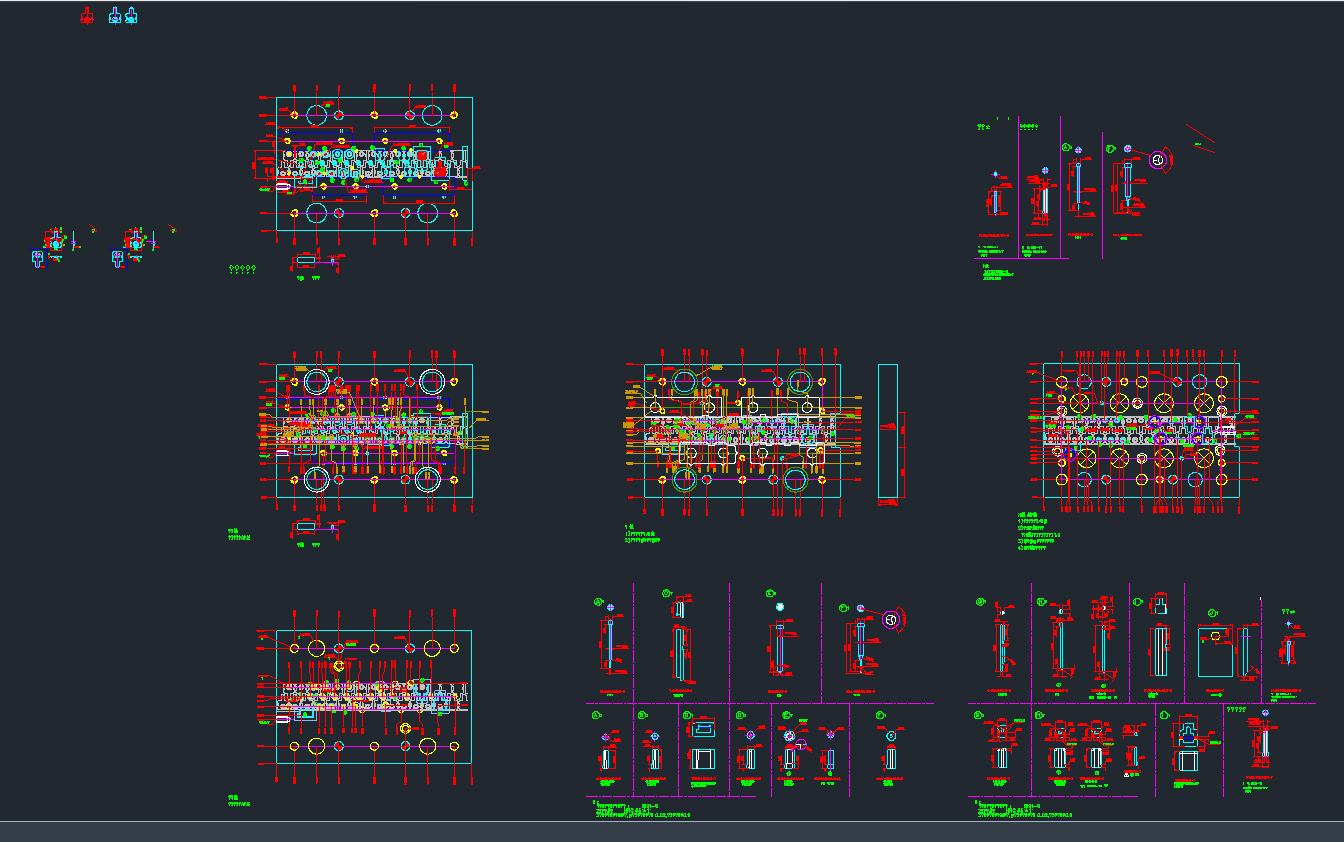Select the first small assembly at far left
Viewport: 1344px width, 842px height.
click(54, 243)
